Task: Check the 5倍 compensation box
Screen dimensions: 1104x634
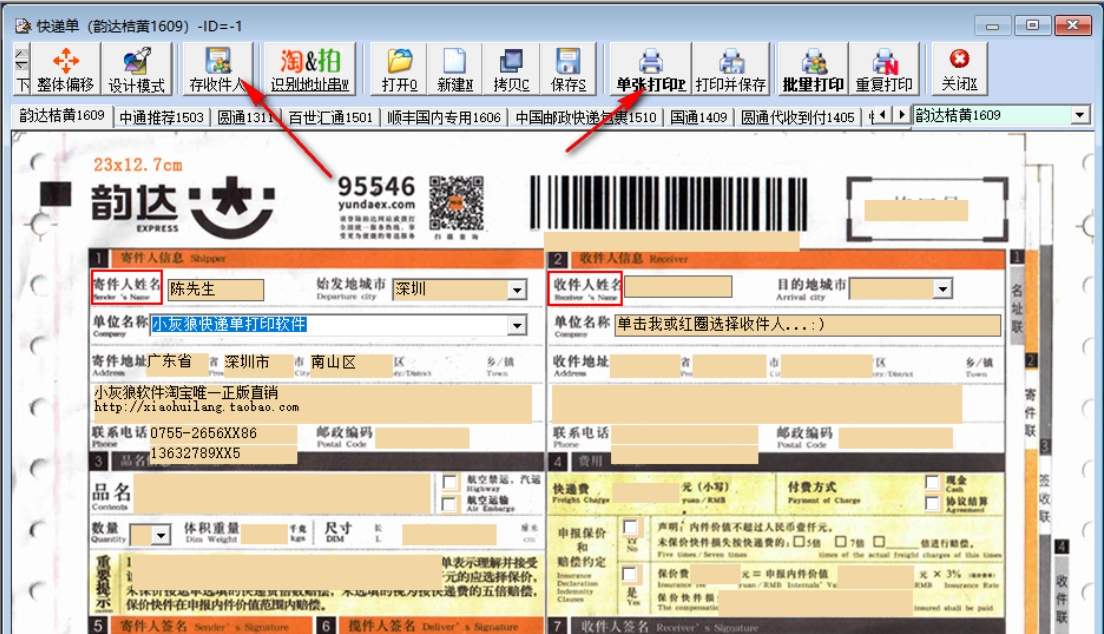Action: (798, 542)
